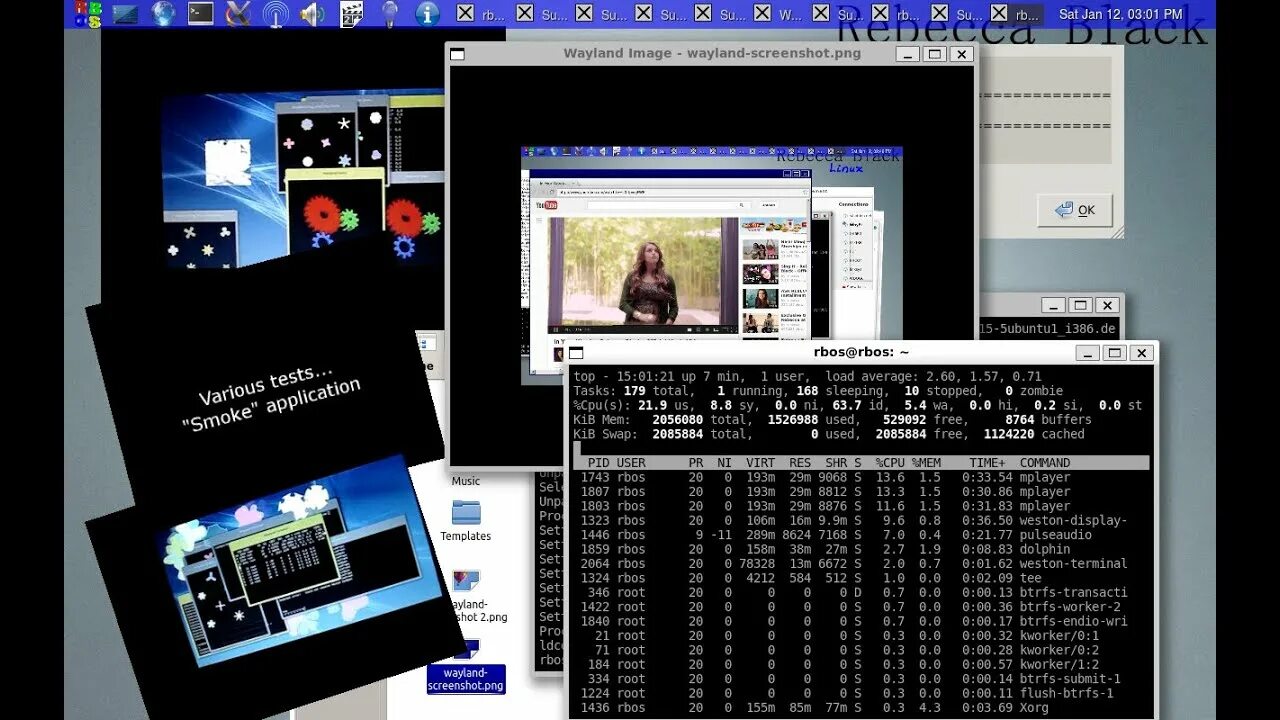This screenshot has width=1280, height=720.
Task: Click the Wayland Image title bar text
Action: click(x=712, y=53)
